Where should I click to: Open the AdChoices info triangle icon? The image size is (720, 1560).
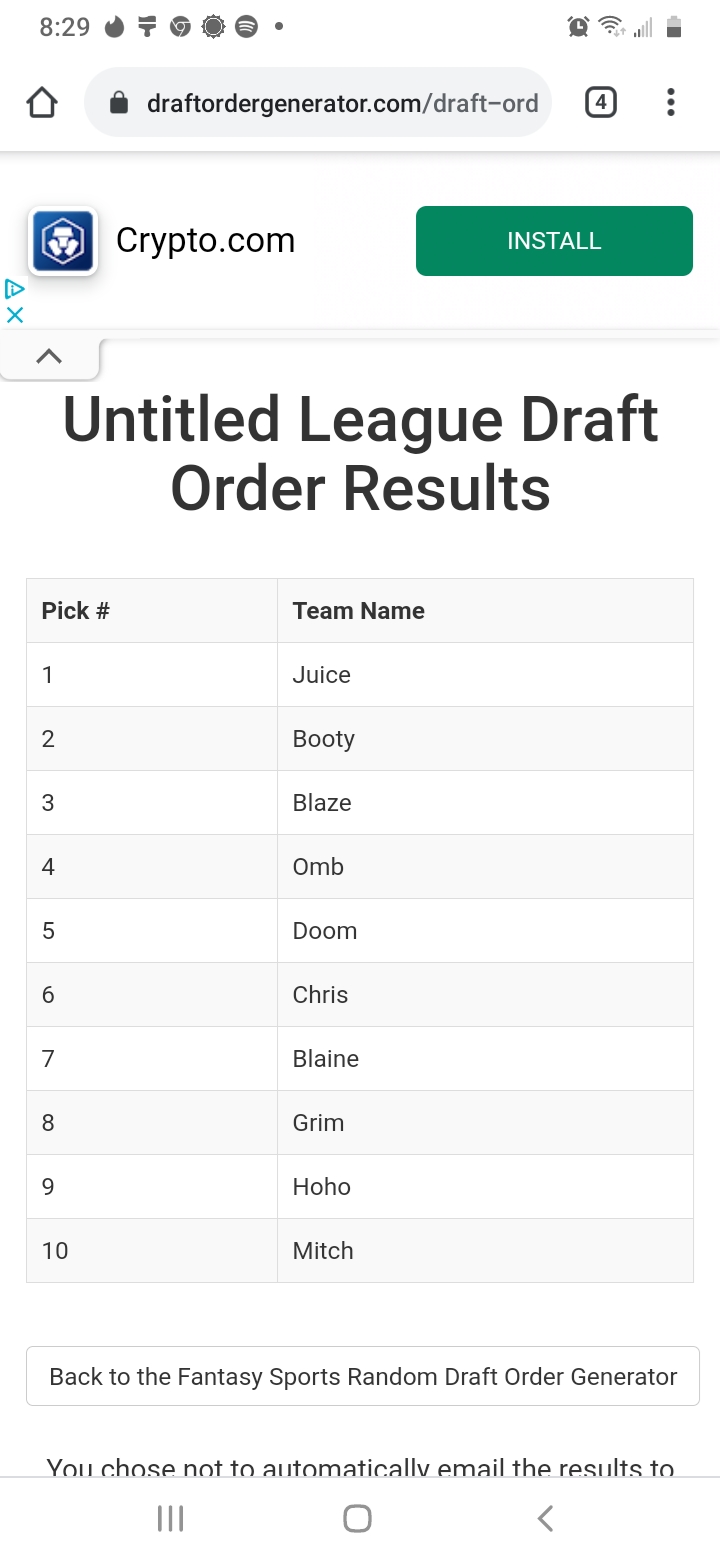pyautogui.click(x=14, y=290)
